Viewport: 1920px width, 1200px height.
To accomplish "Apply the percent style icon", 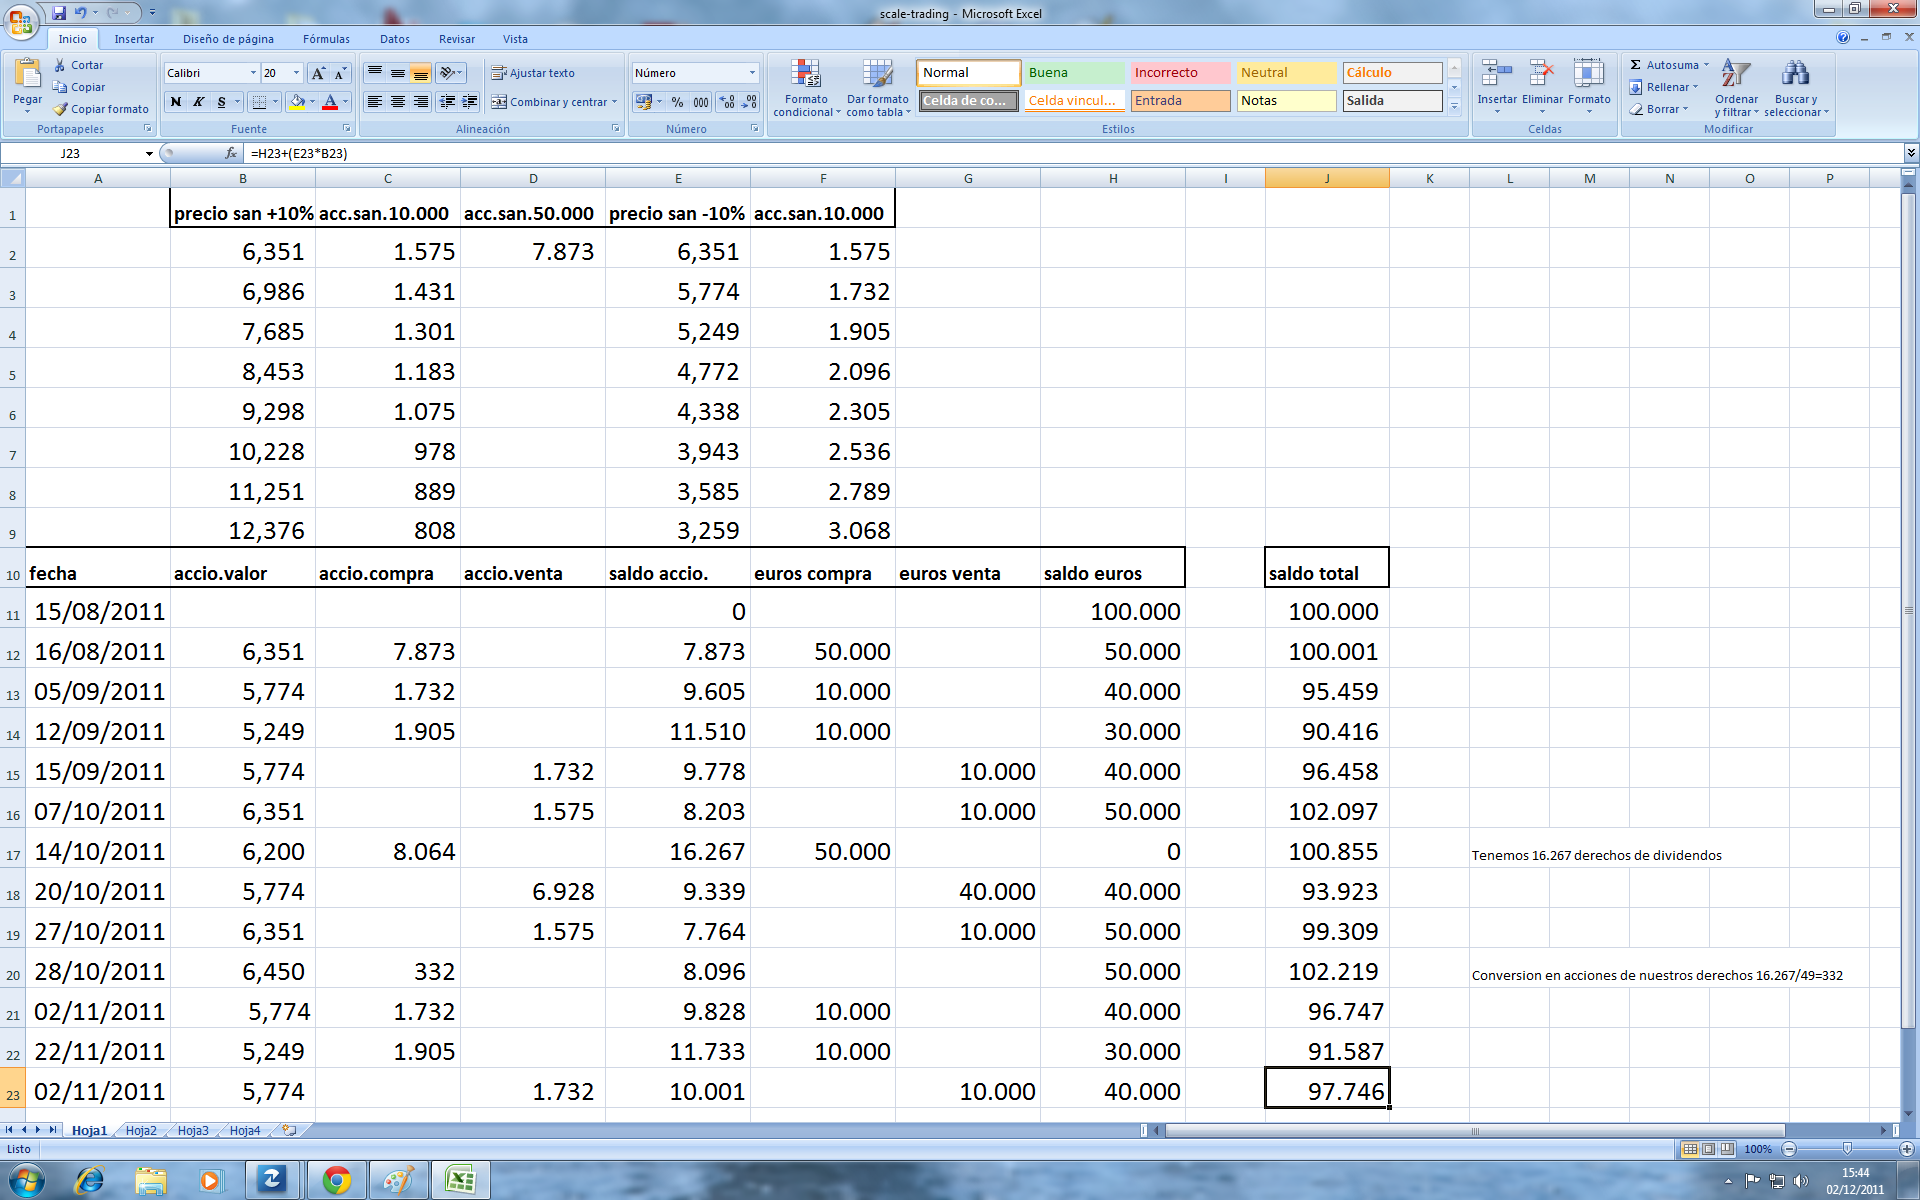I will point(677,102).
